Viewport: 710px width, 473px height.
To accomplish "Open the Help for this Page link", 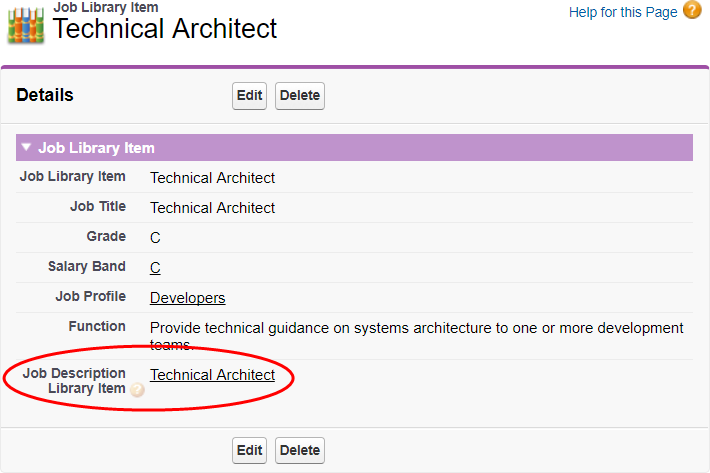I will [x=623, y=12].
